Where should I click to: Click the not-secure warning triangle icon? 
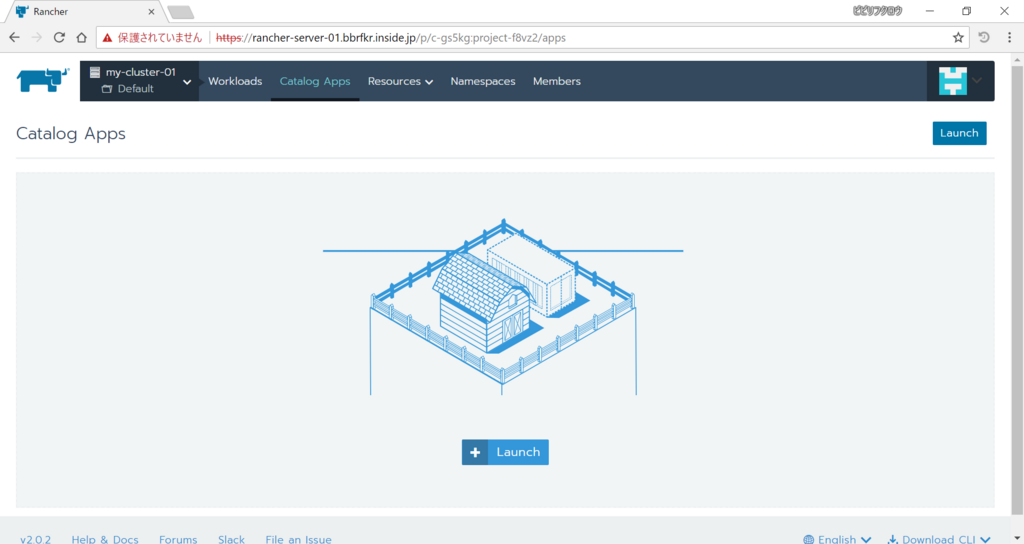[107, 38]
